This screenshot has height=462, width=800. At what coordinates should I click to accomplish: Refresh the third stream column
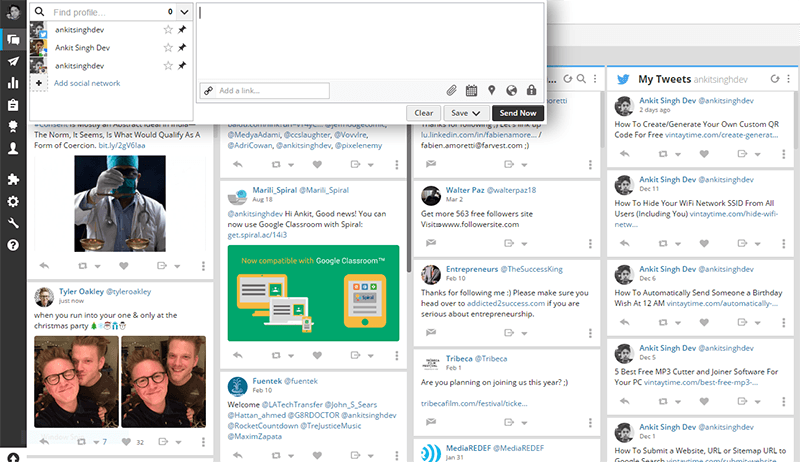click(567, 79)
